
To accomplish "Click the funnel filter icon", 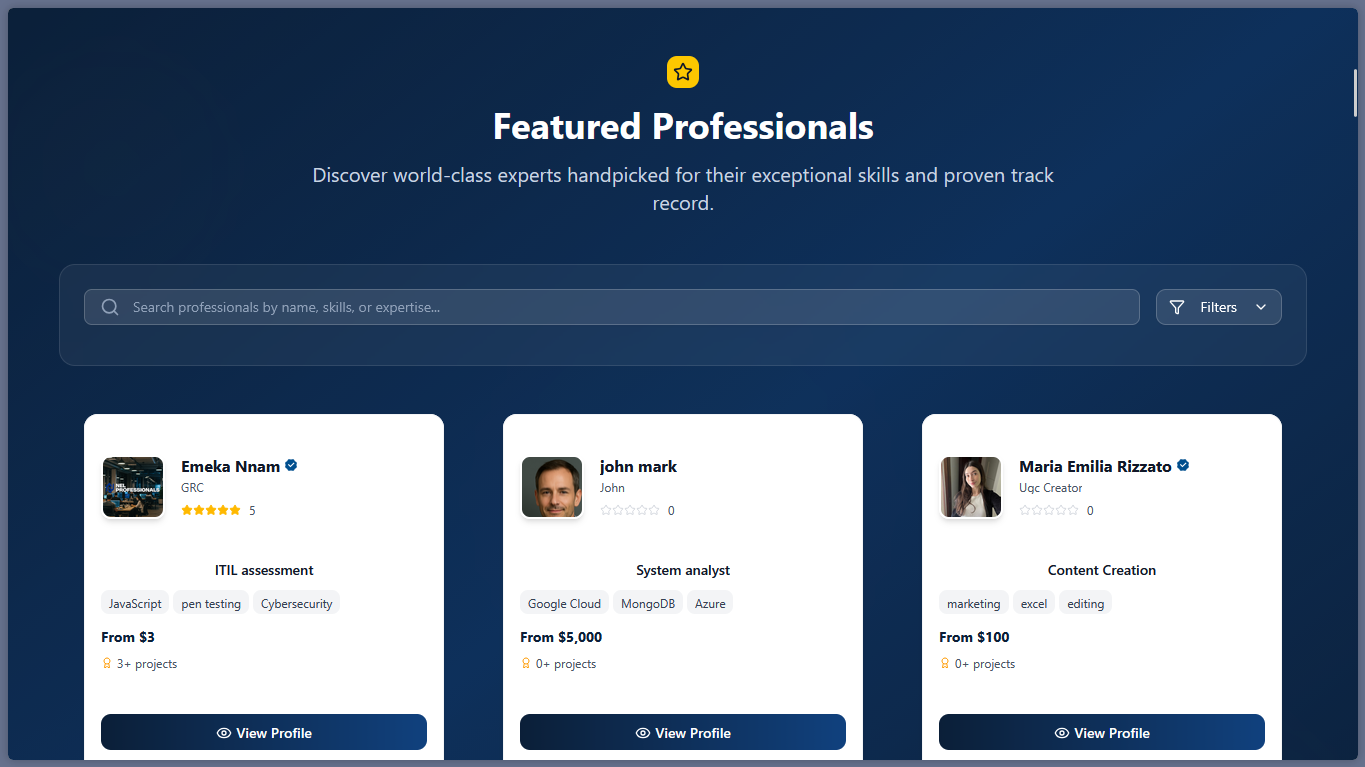I will coord(1177,307).
